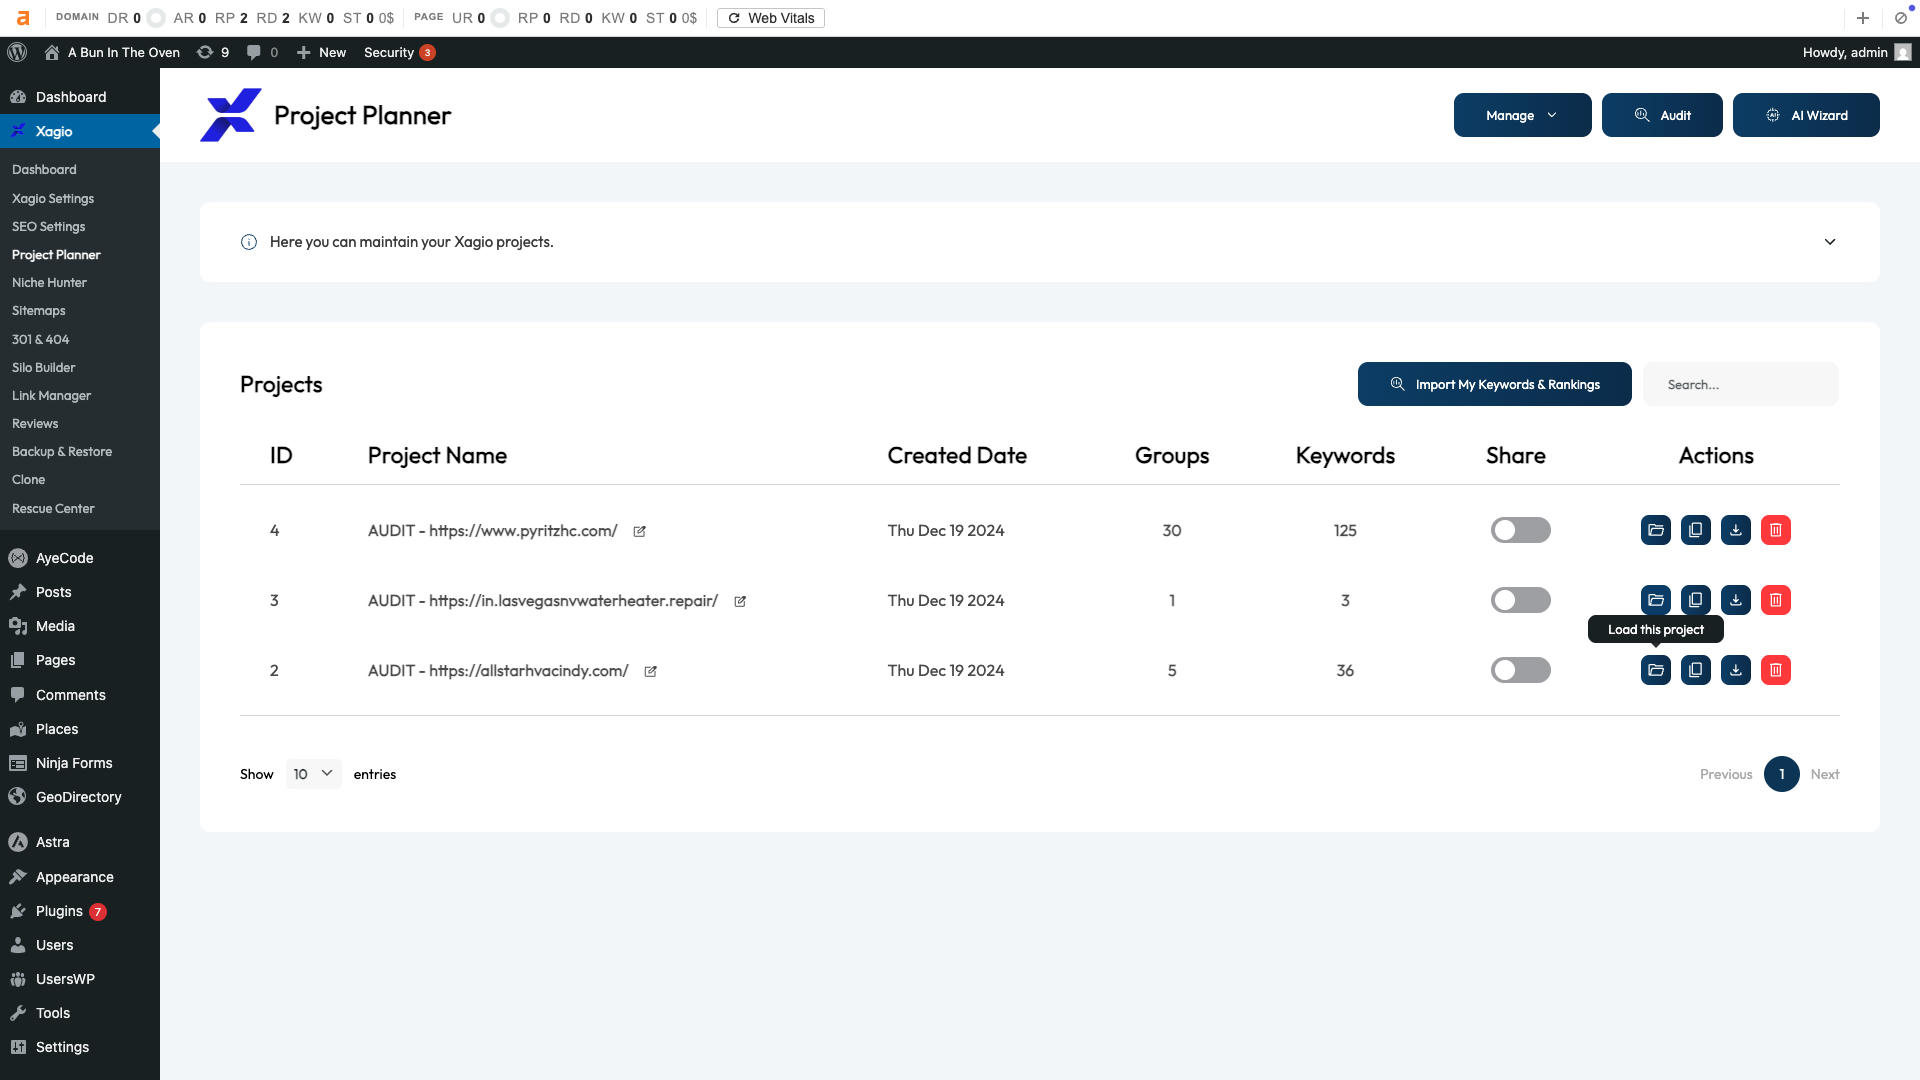Viewport: 1920px width, 1080px height.
Task: Duplicate the allstarhvacindy.com project
Action: [x=1696, y=670]
